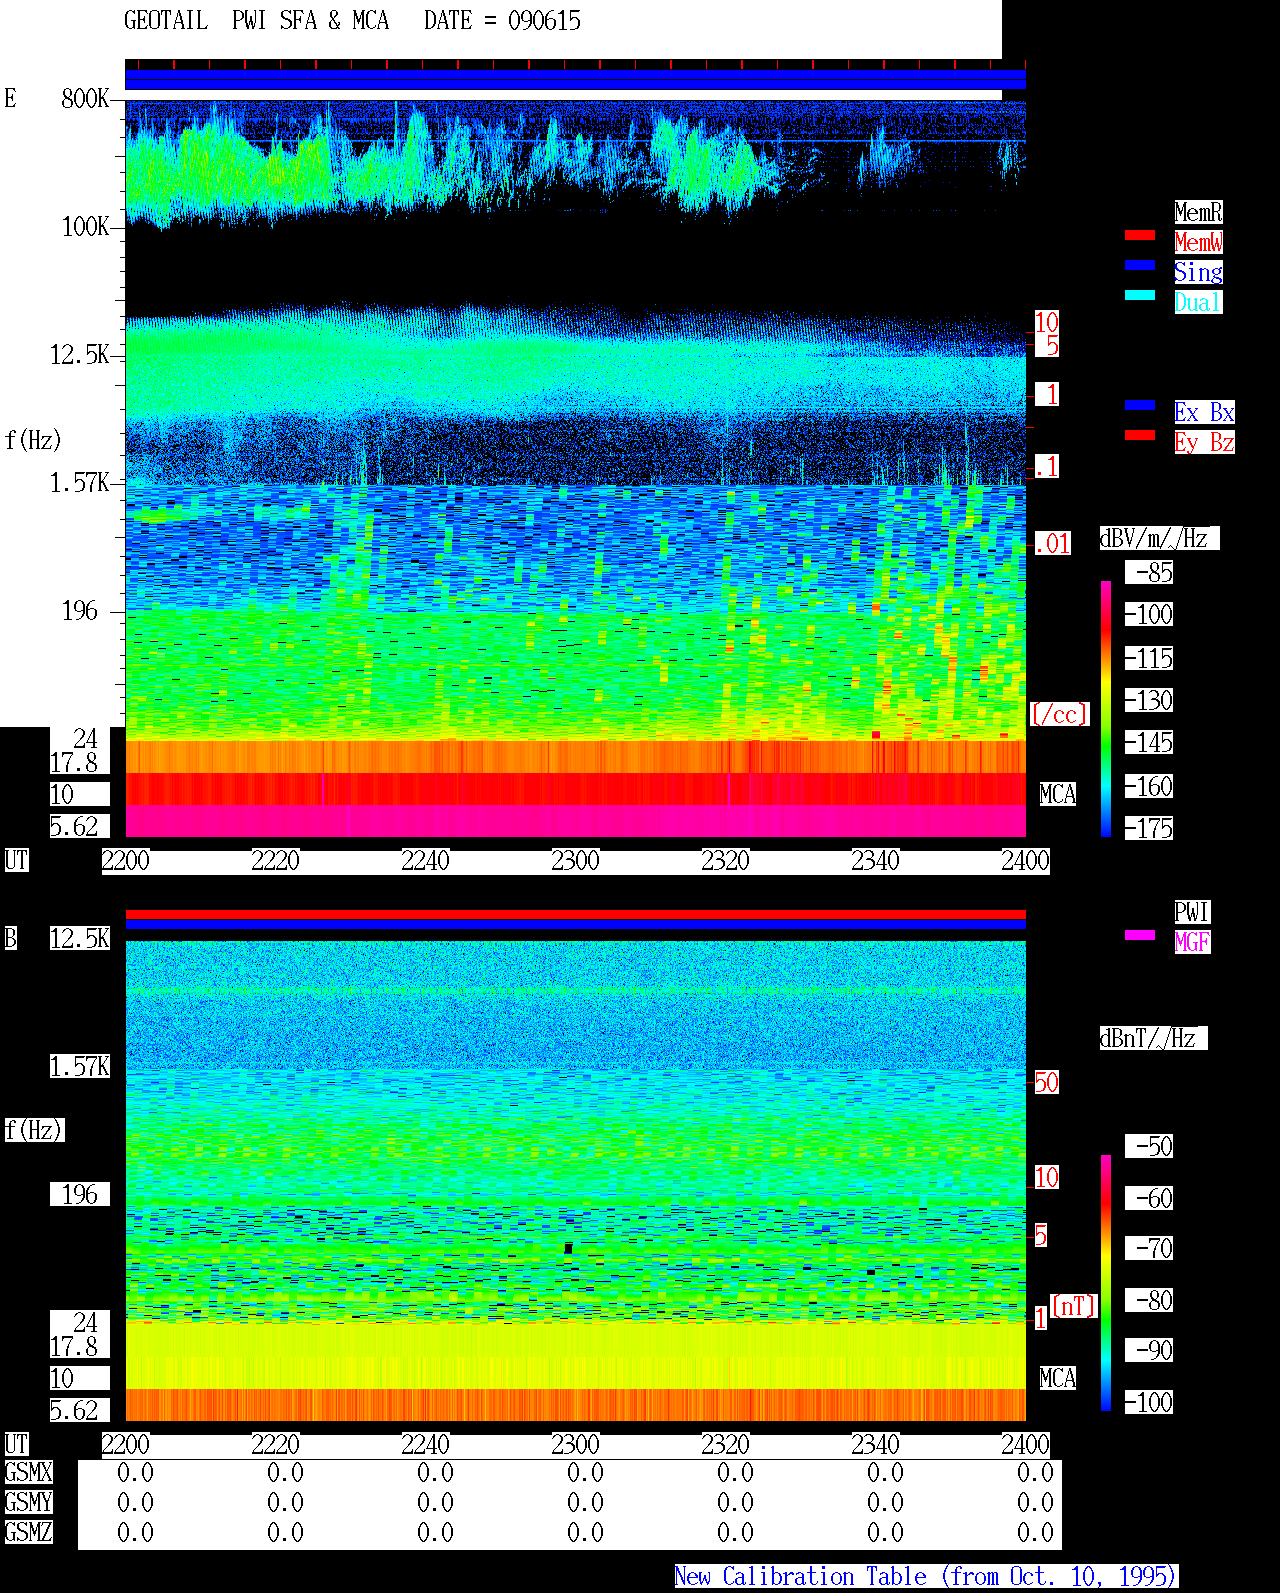1280x1593 pixels.
Task: Click the MCA label beside the electric spectrogram
Action: 1058,795
